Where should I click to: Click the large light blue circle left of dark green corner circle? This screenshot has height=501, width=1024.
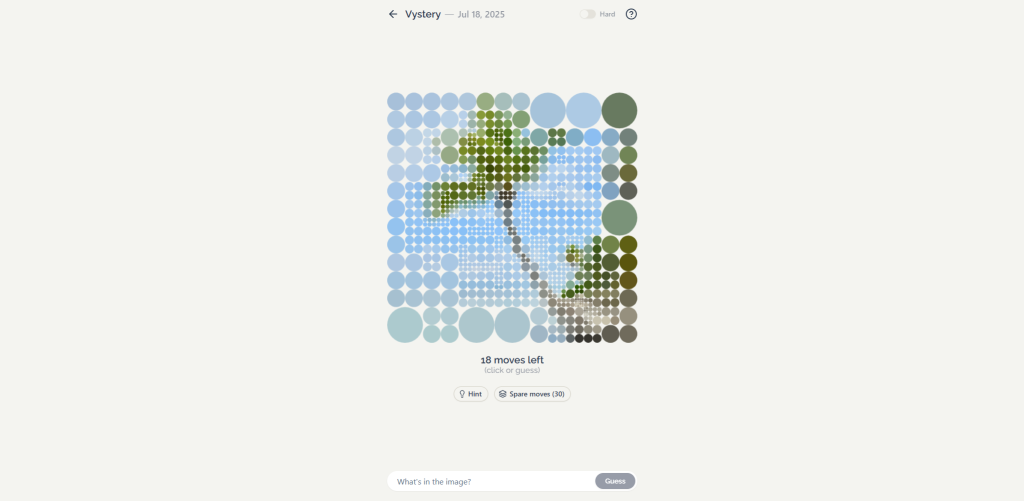(x=583, y=110)
